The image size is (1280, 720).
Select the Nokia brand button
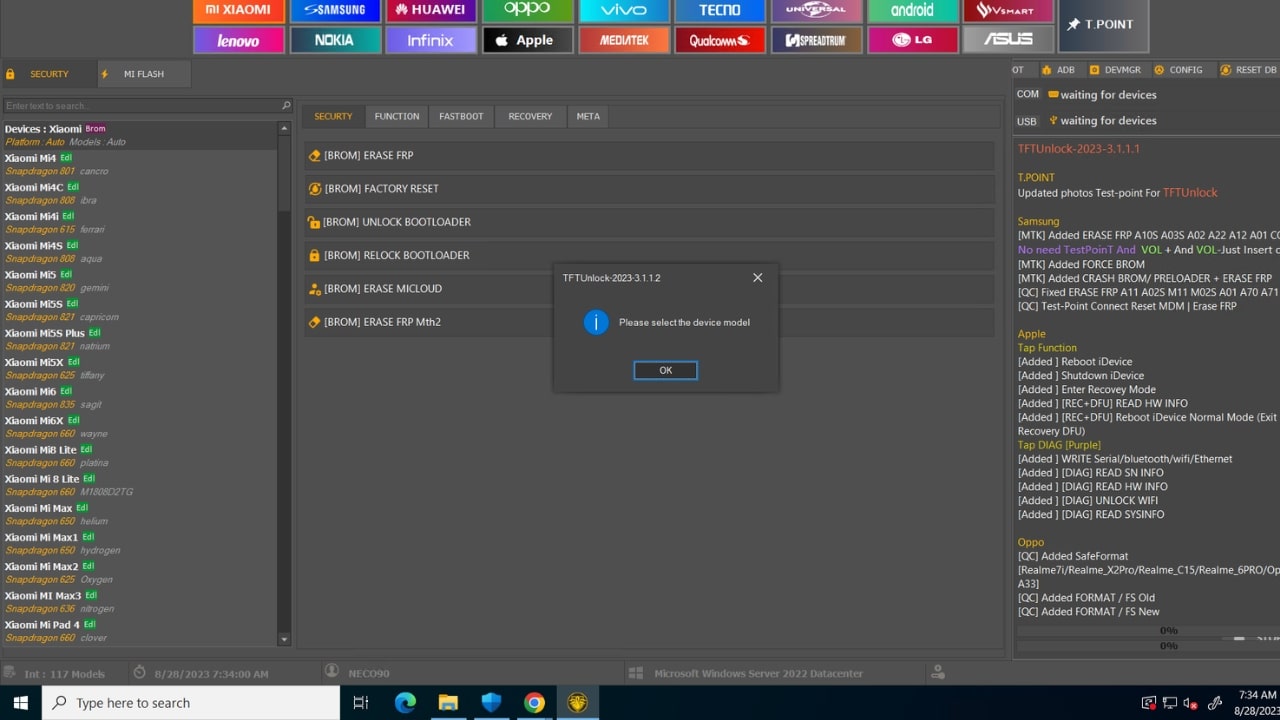pyautogui.click(x=335, y=40)
